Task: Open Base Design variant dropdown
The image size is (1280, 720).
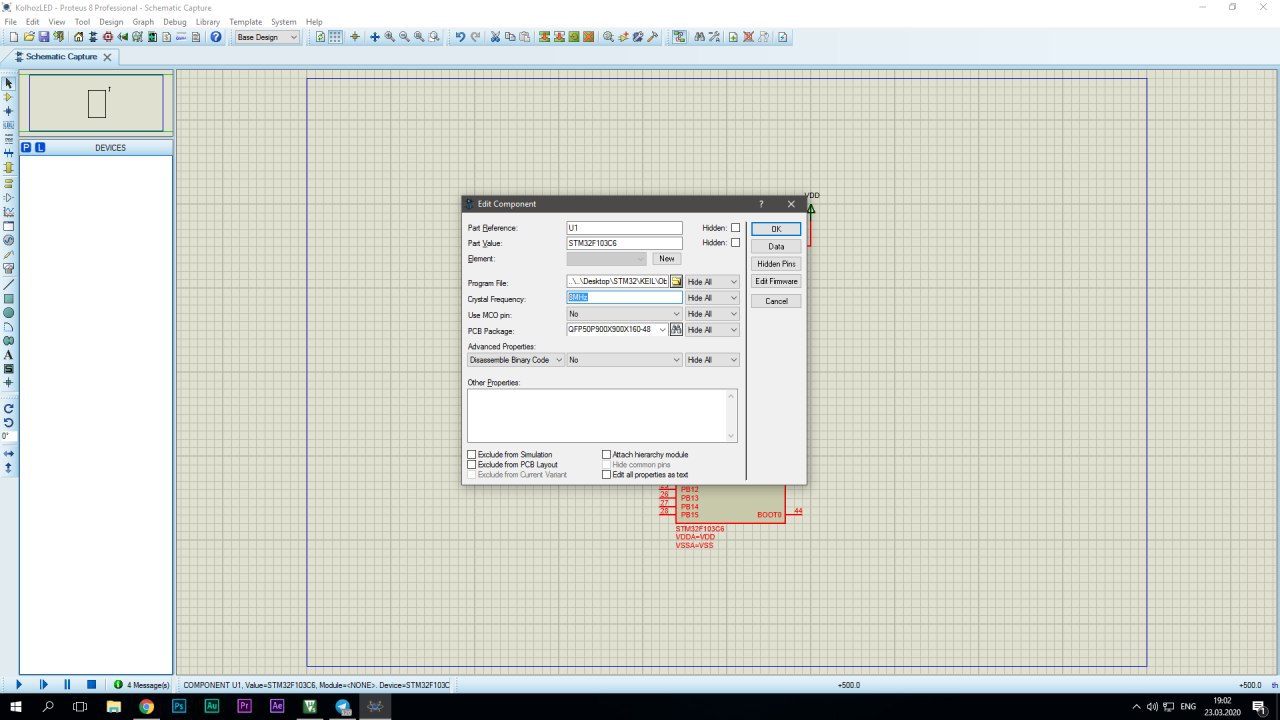Action: click(x=267, y=37)
